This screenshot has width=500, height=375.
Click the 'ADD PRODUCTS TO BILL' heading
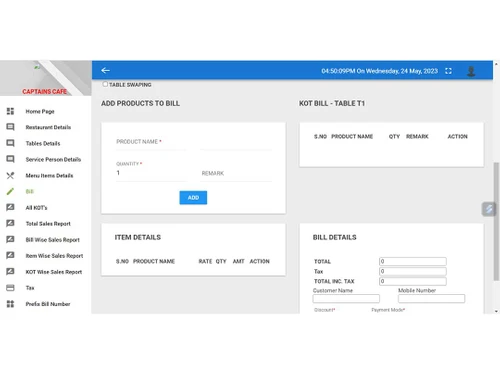140,103
